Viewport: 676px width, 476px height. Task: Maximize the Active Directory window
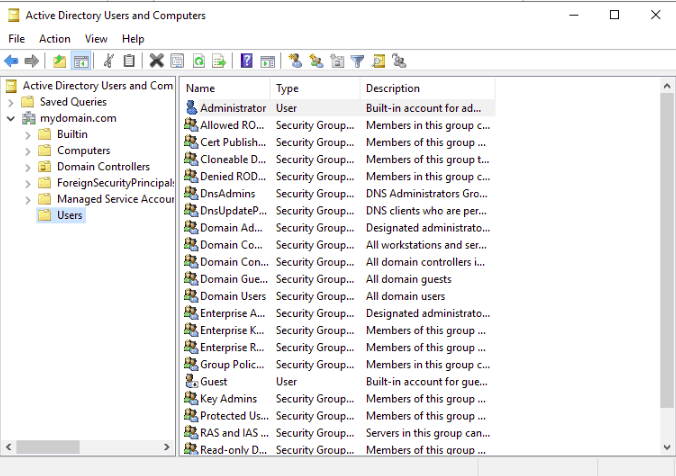tap(614, 15)
